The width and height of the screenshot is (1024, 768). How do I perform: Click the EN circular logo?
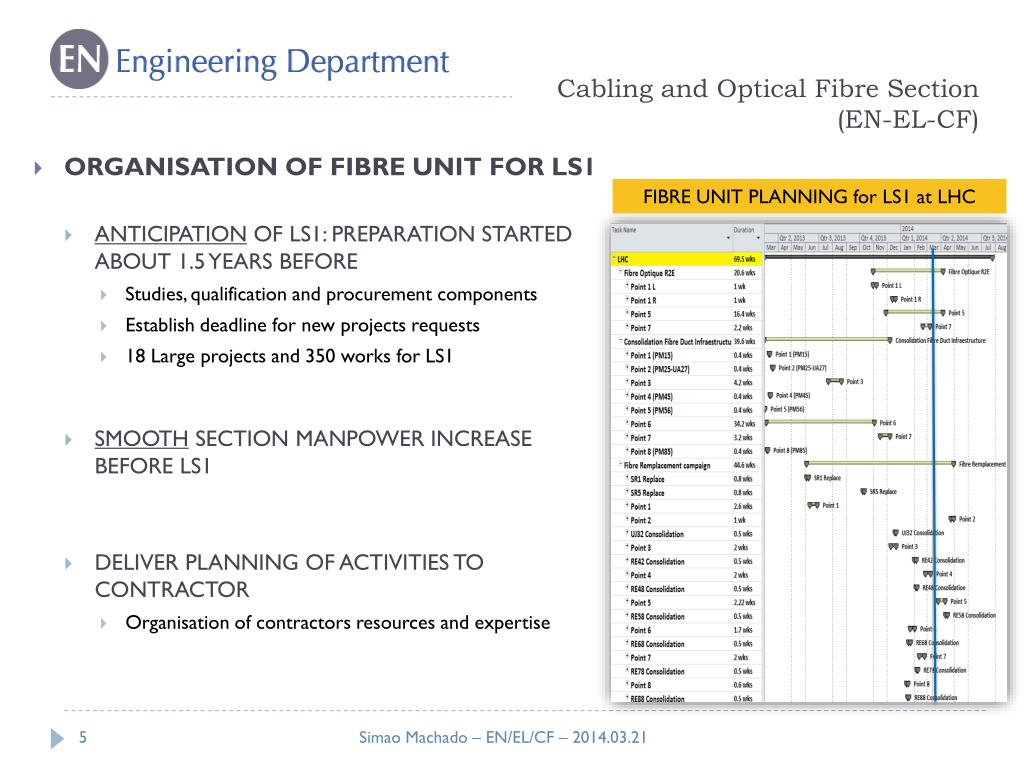click(79, 59)
